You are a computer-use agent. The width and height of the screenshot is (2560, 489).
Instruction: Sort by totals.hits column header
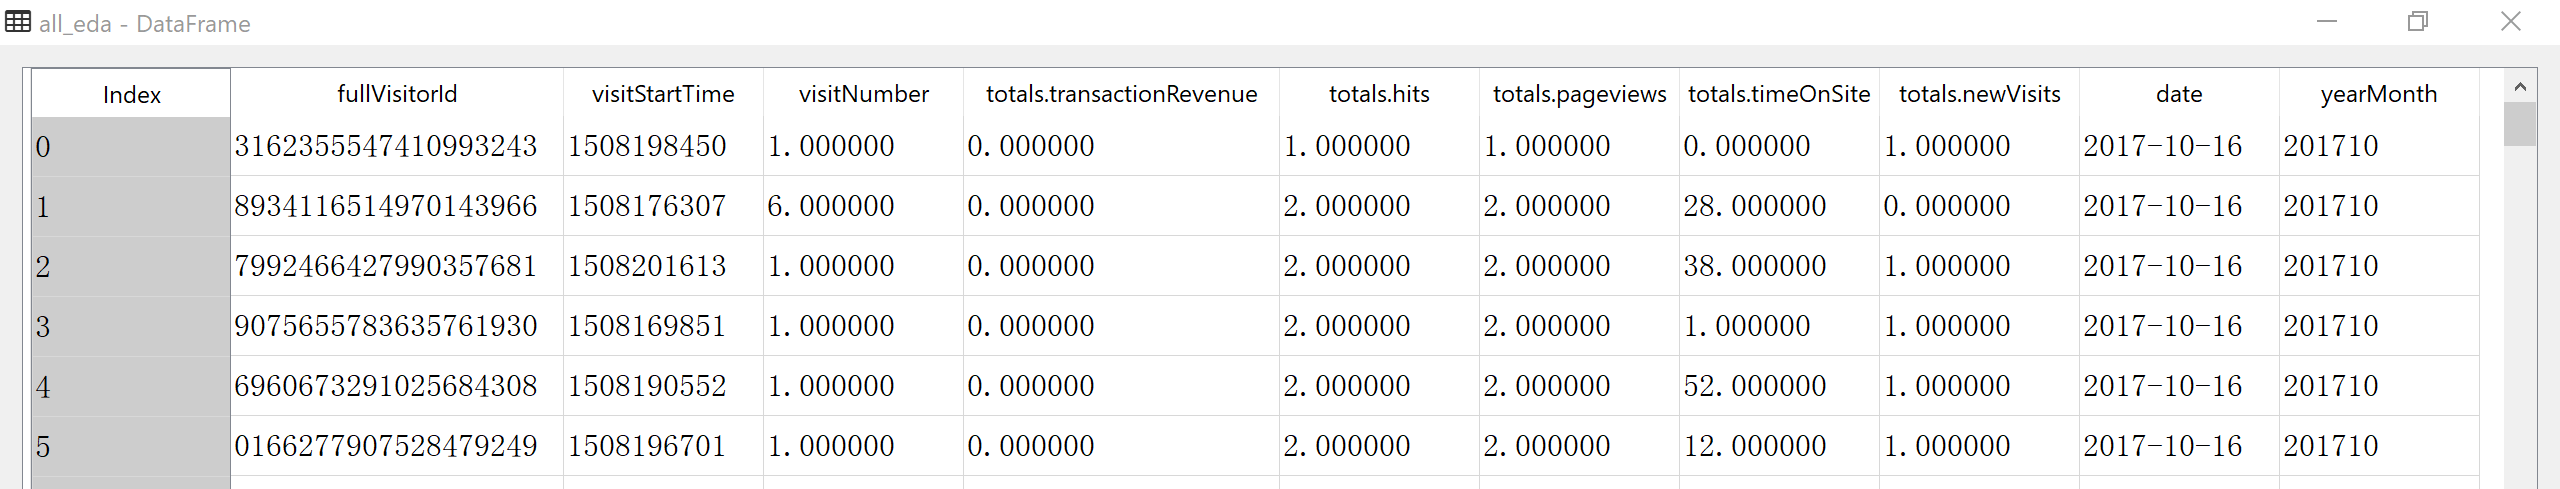point(1379,94)
